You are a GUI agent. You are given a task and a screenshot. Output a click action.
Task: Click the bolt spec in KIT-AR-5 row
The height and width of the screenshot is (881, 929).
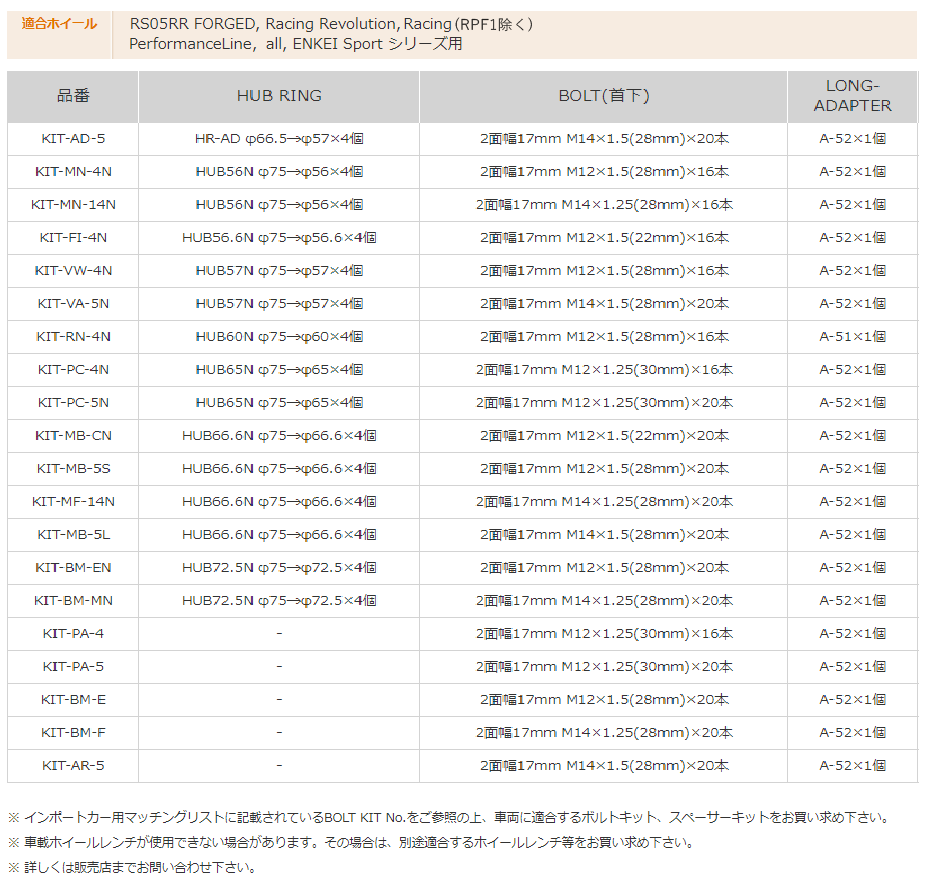coord(604,766)
